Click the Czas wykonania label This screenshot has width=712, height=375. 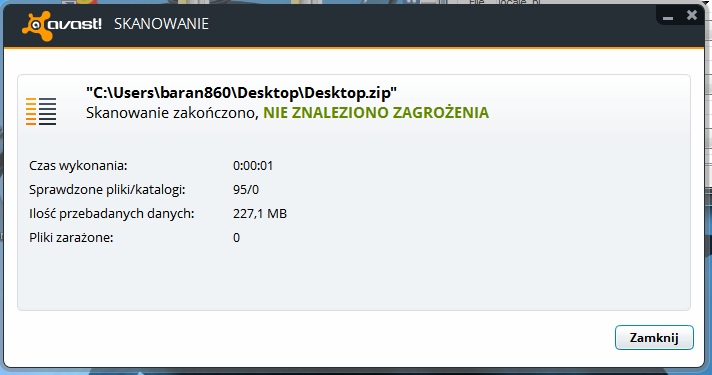78,166
